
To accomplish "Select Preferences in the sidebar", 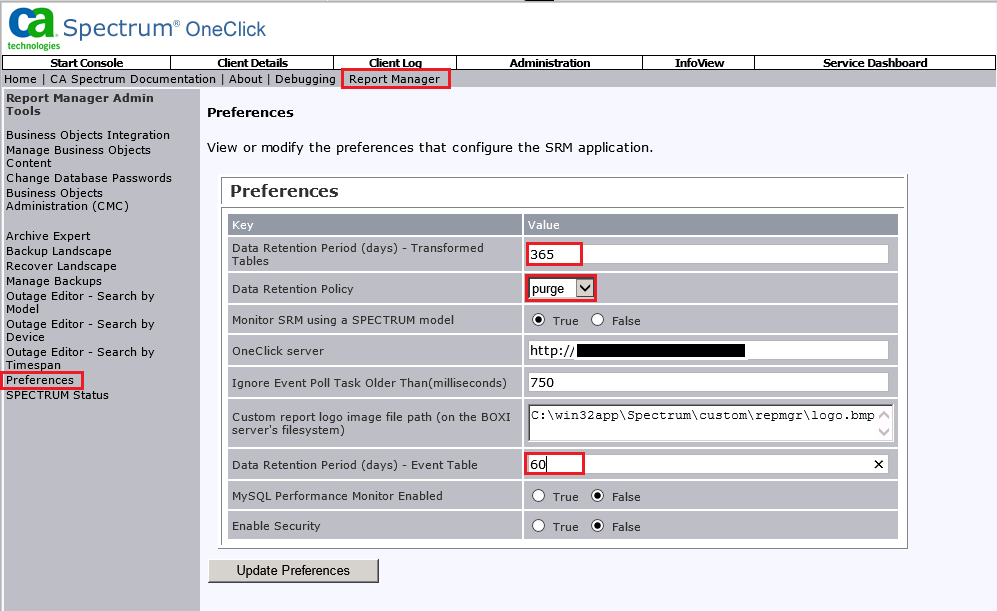I will click(40, 380).
